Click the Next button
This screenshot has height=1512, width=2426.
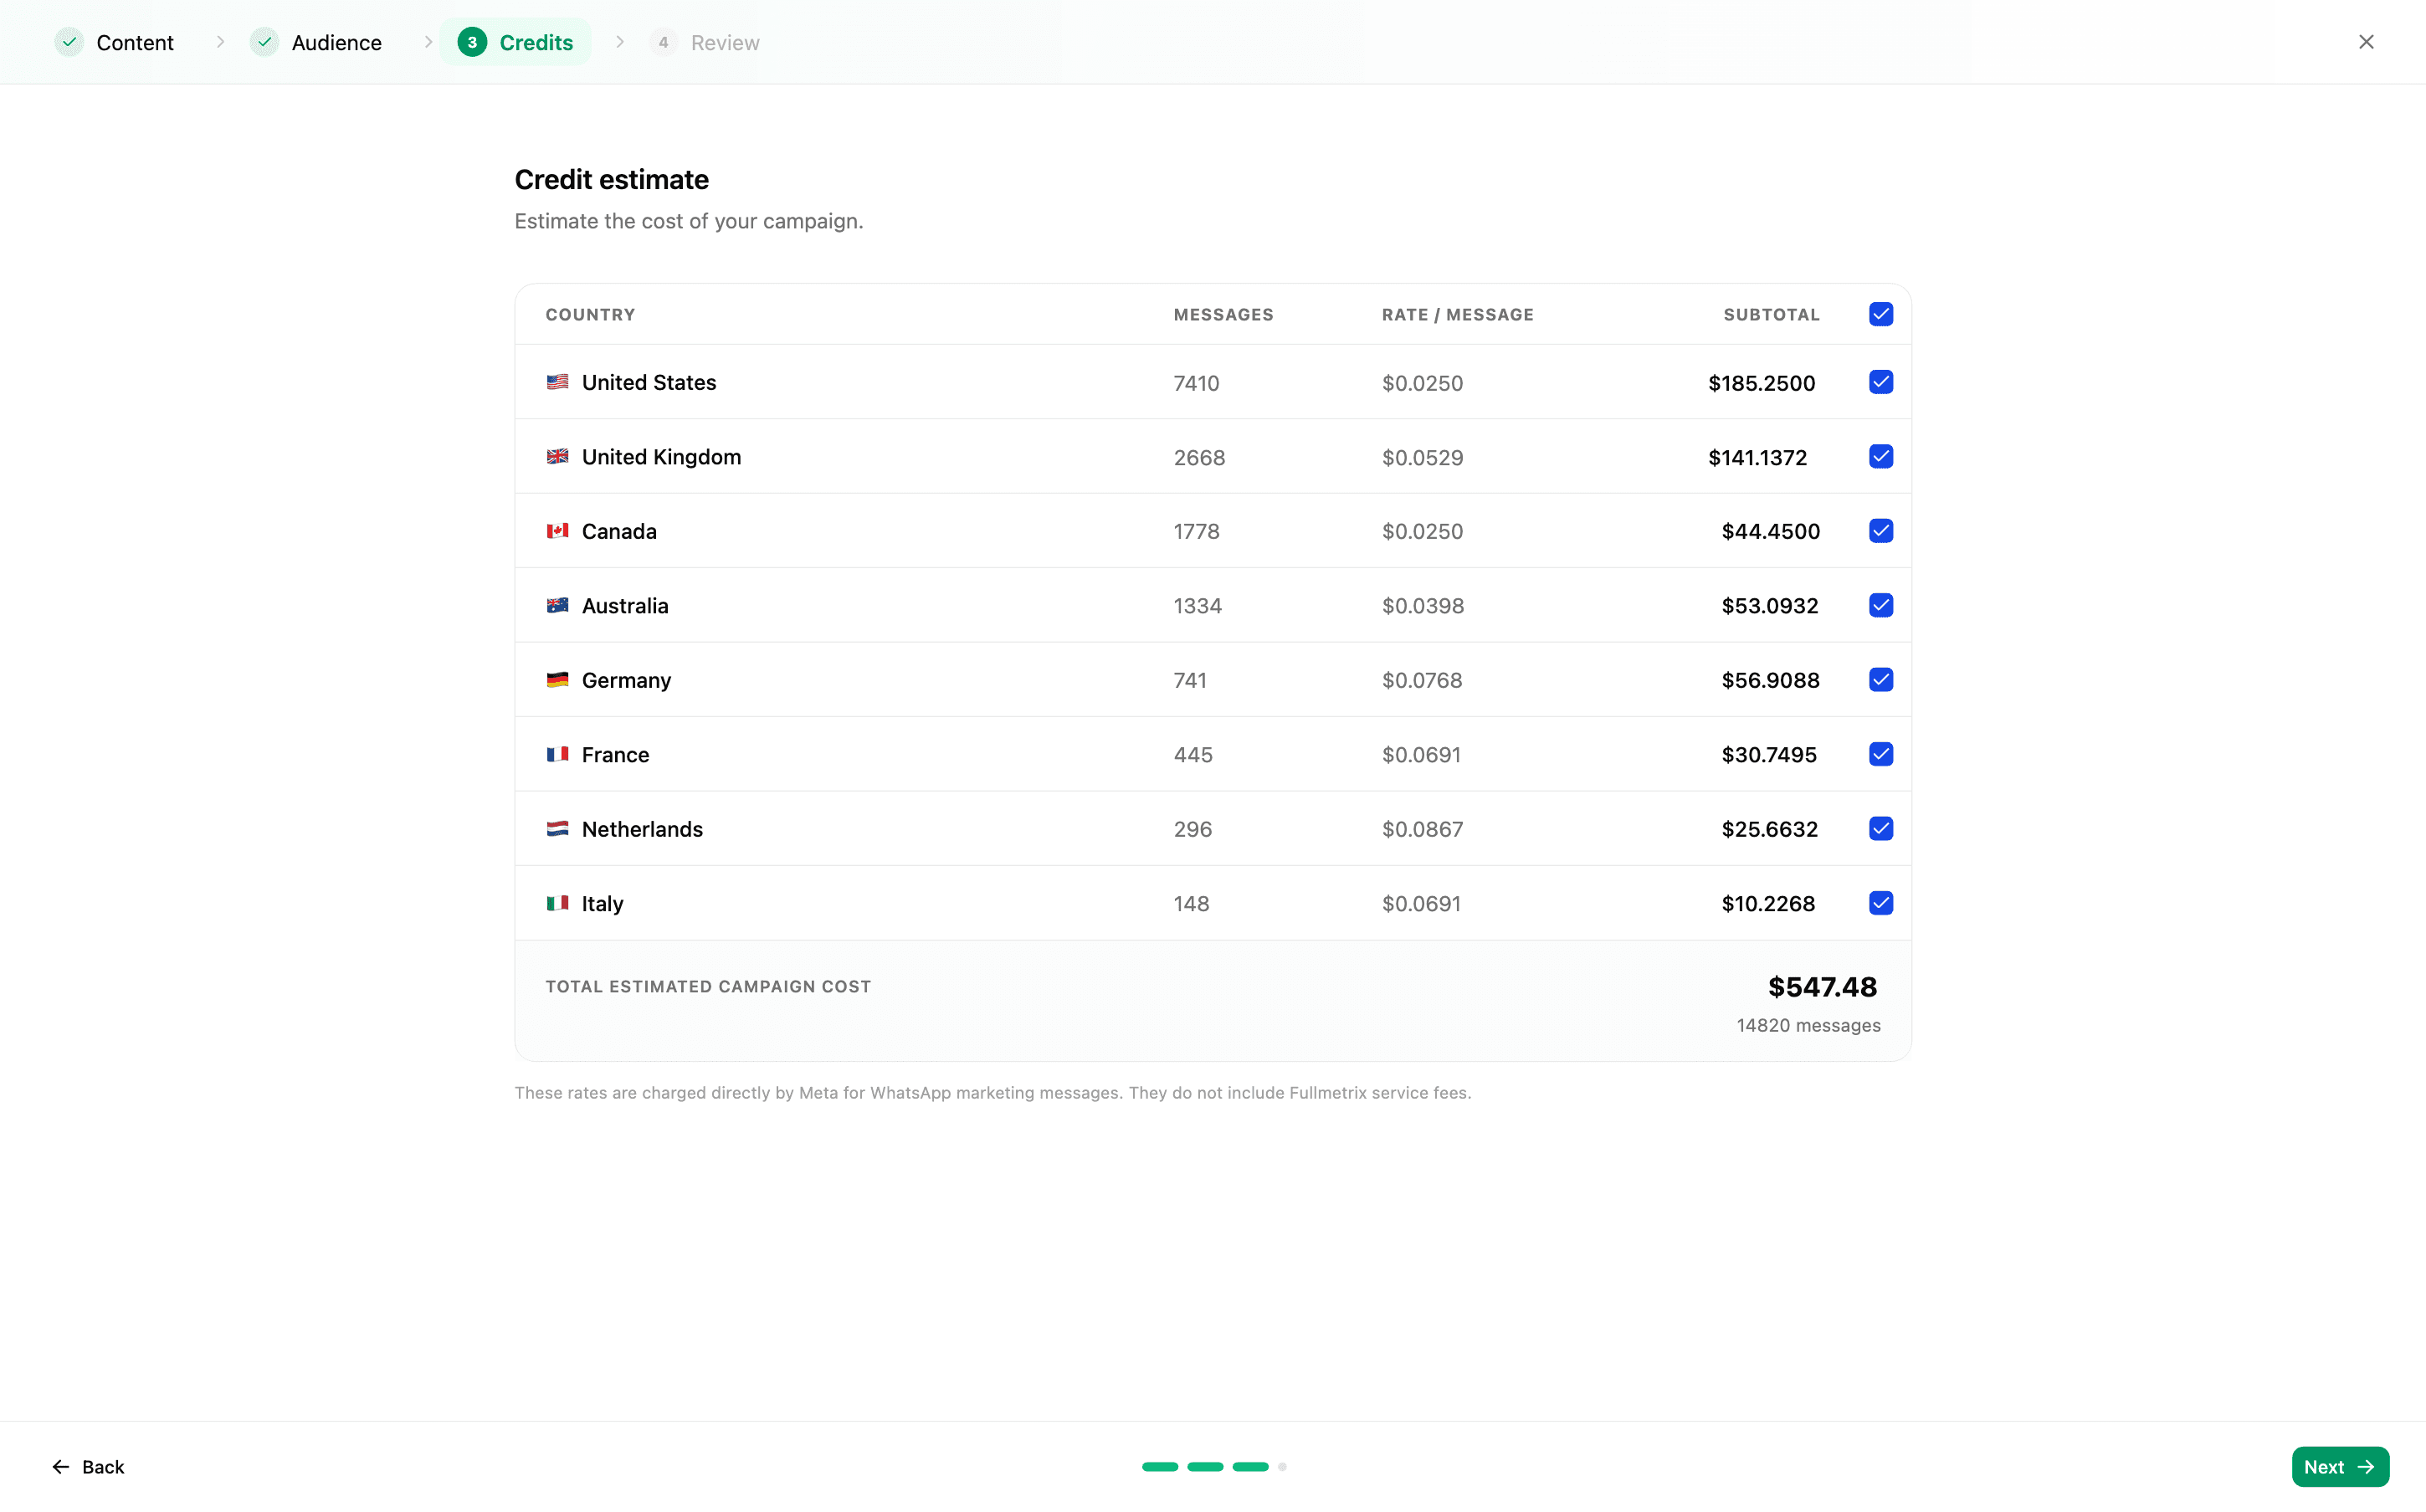2339,1467
